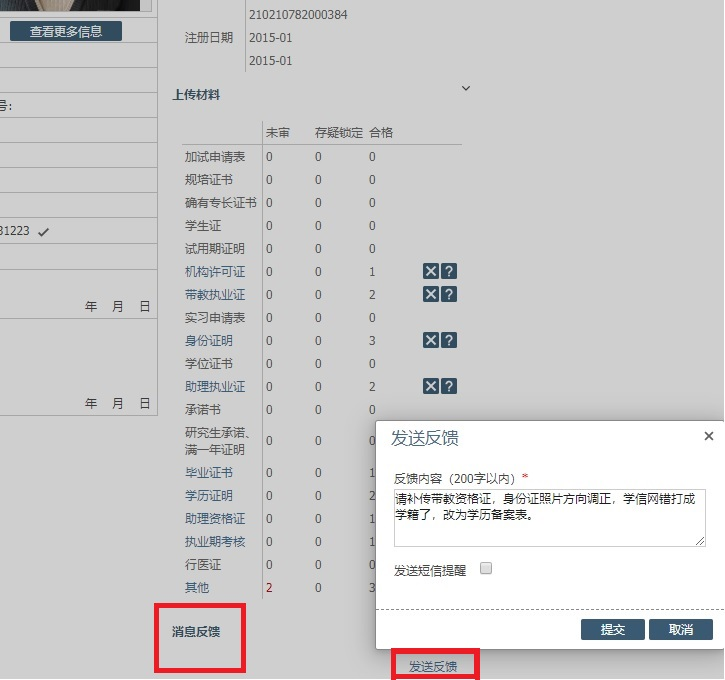Open the 毕业证书 material link
The width and height of the screenshot is (725, 680).
208,473
